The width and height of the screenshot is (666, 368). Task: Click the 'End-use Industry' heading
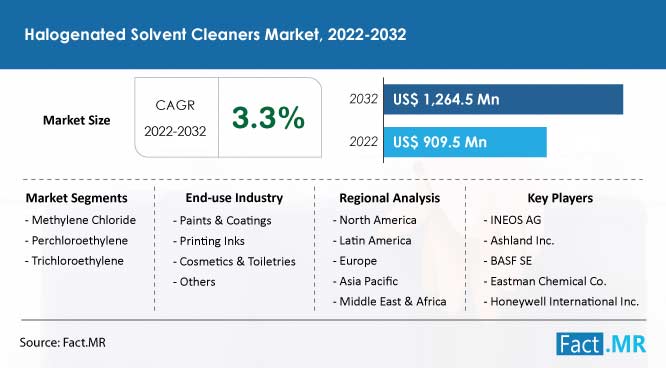234,198
